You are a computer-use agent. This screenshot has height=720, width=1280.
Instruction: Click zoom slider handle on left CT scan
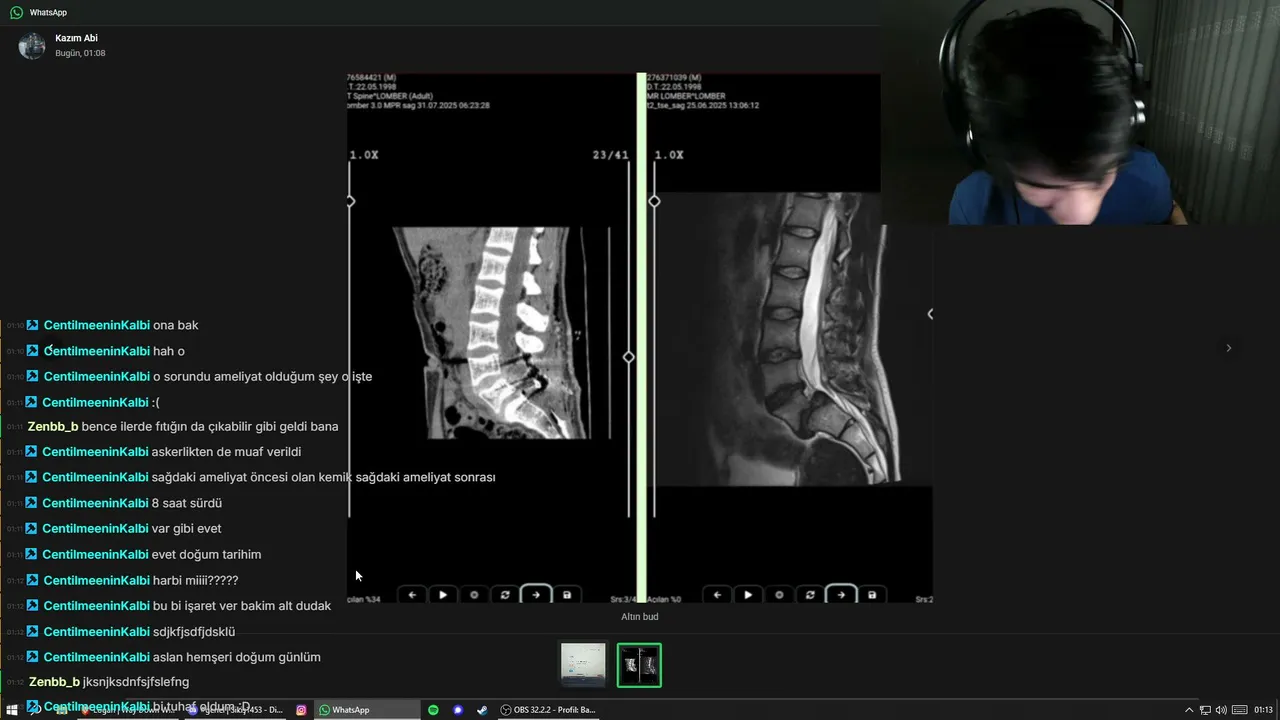[350, 201]
